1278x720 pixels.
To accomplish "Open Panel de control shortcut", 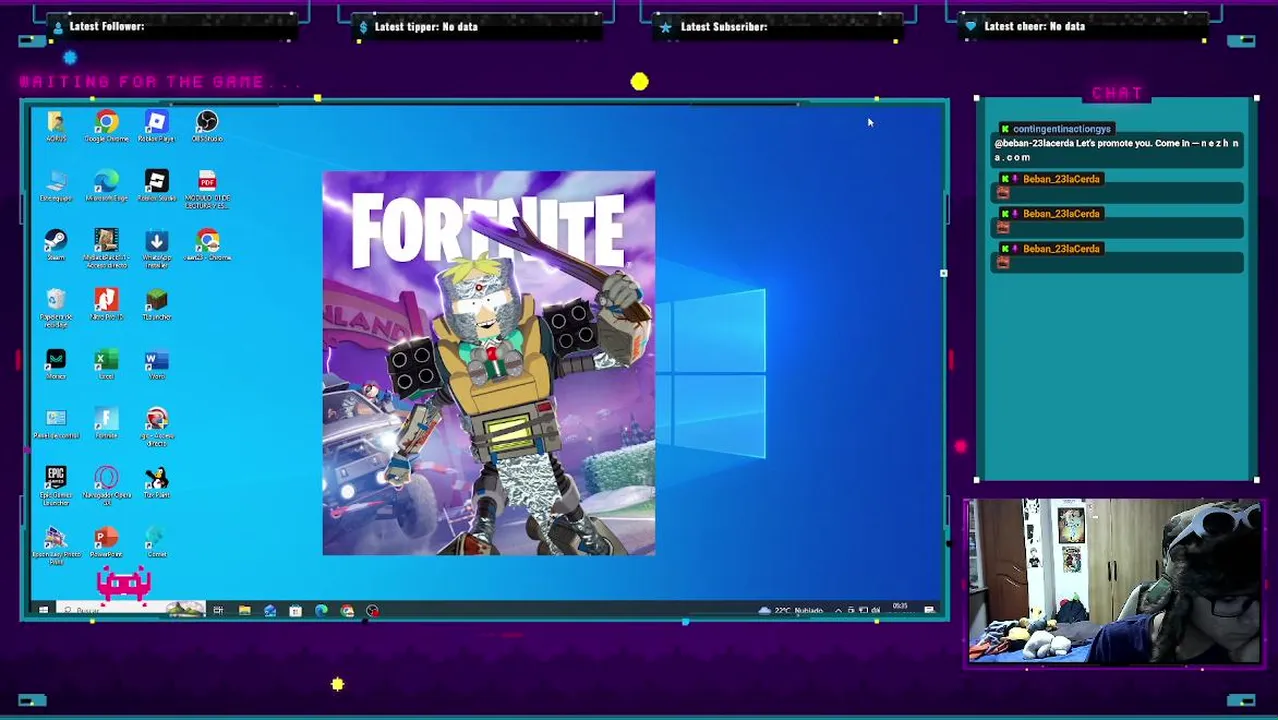I will [56, 423].
